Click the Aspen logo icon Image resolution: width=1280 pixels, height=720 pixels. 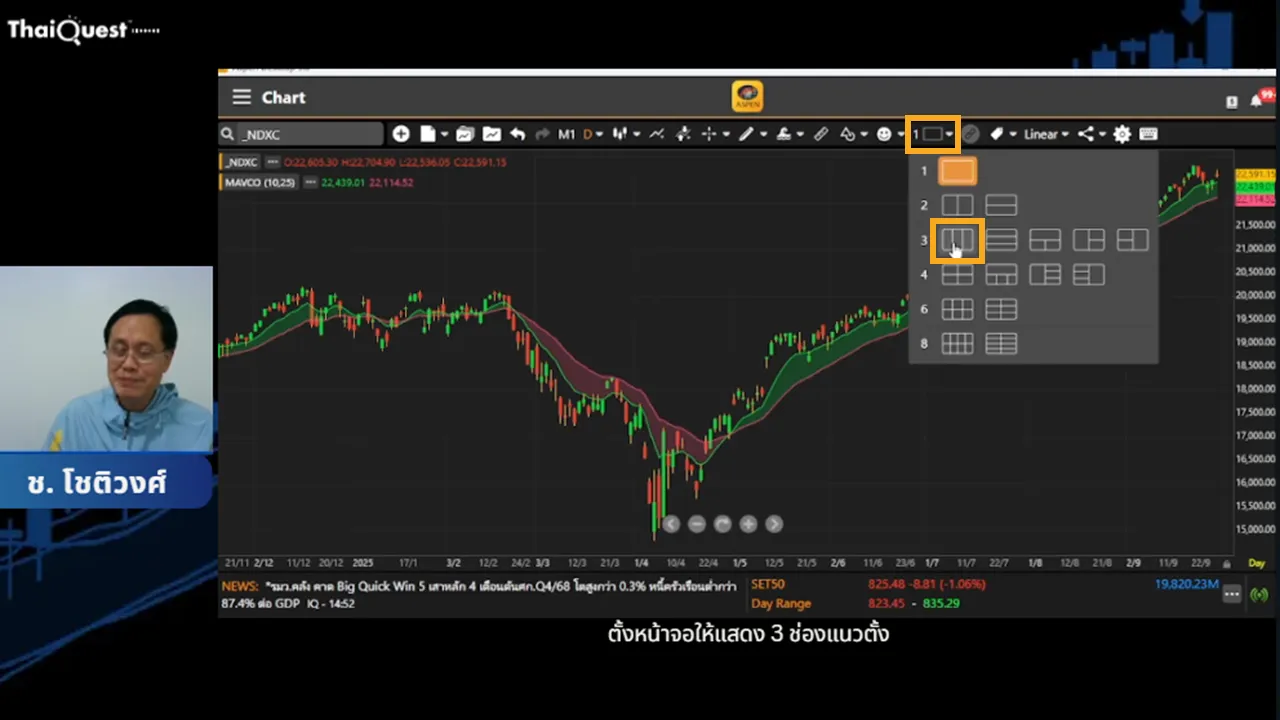point(747,96)
